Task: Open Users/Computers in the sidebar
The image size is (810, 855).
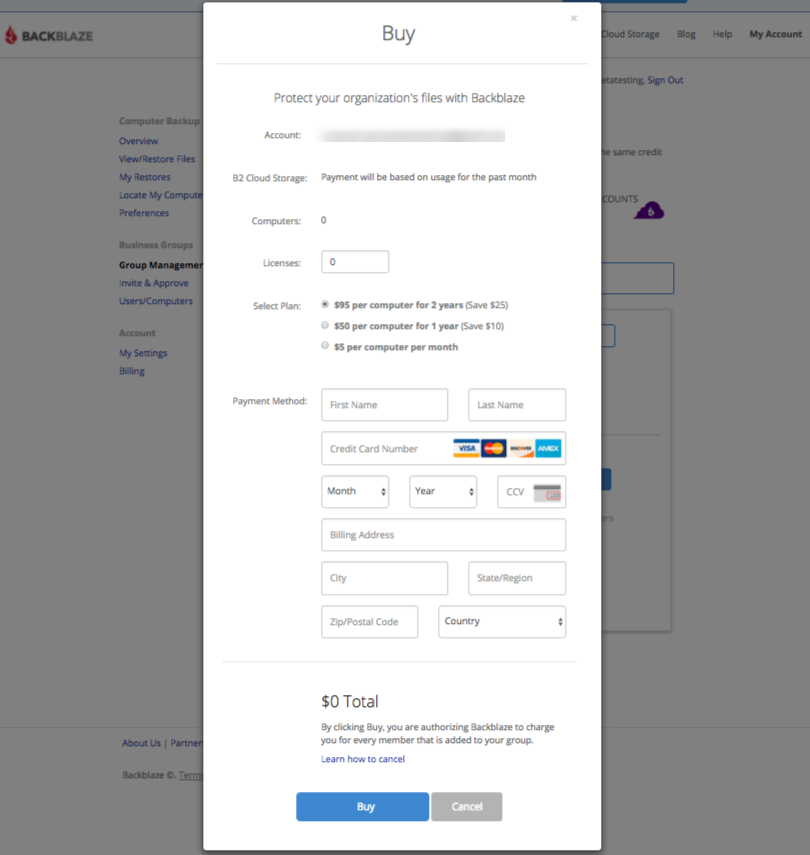Action: (156, 301)
